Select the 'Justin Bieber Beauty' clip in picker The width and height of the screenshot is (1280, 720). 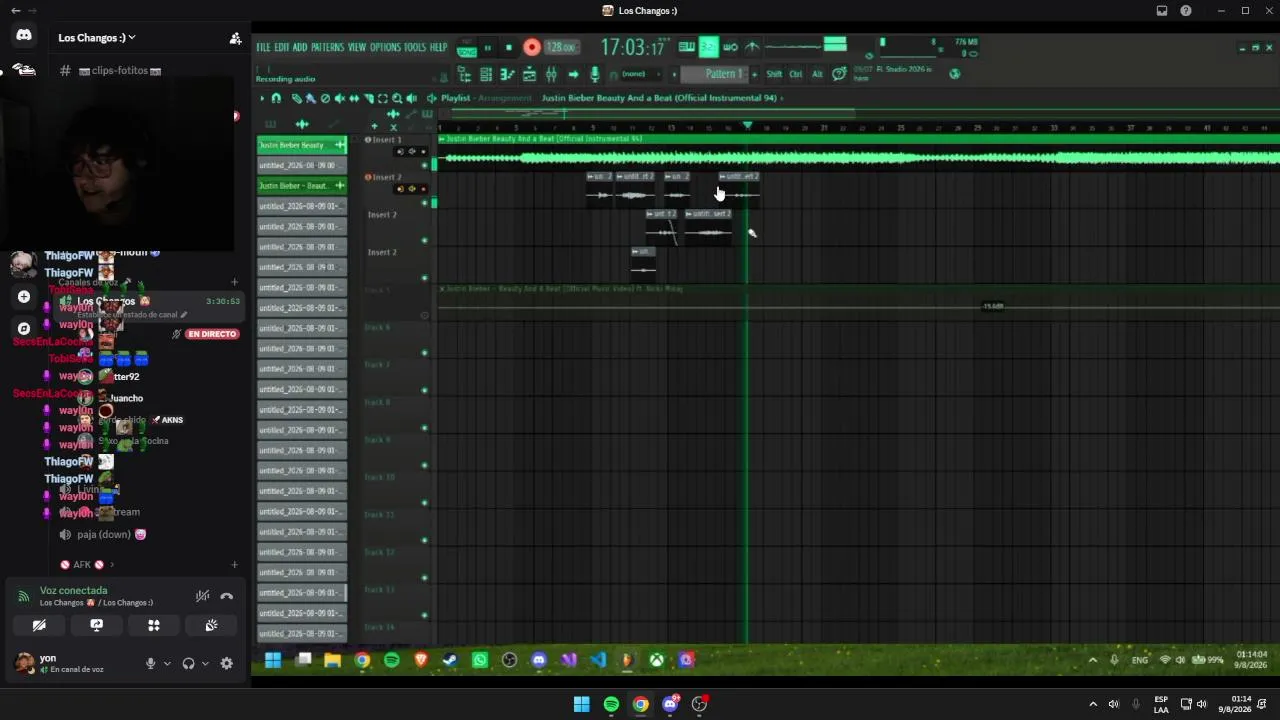[x=302, y=145]
